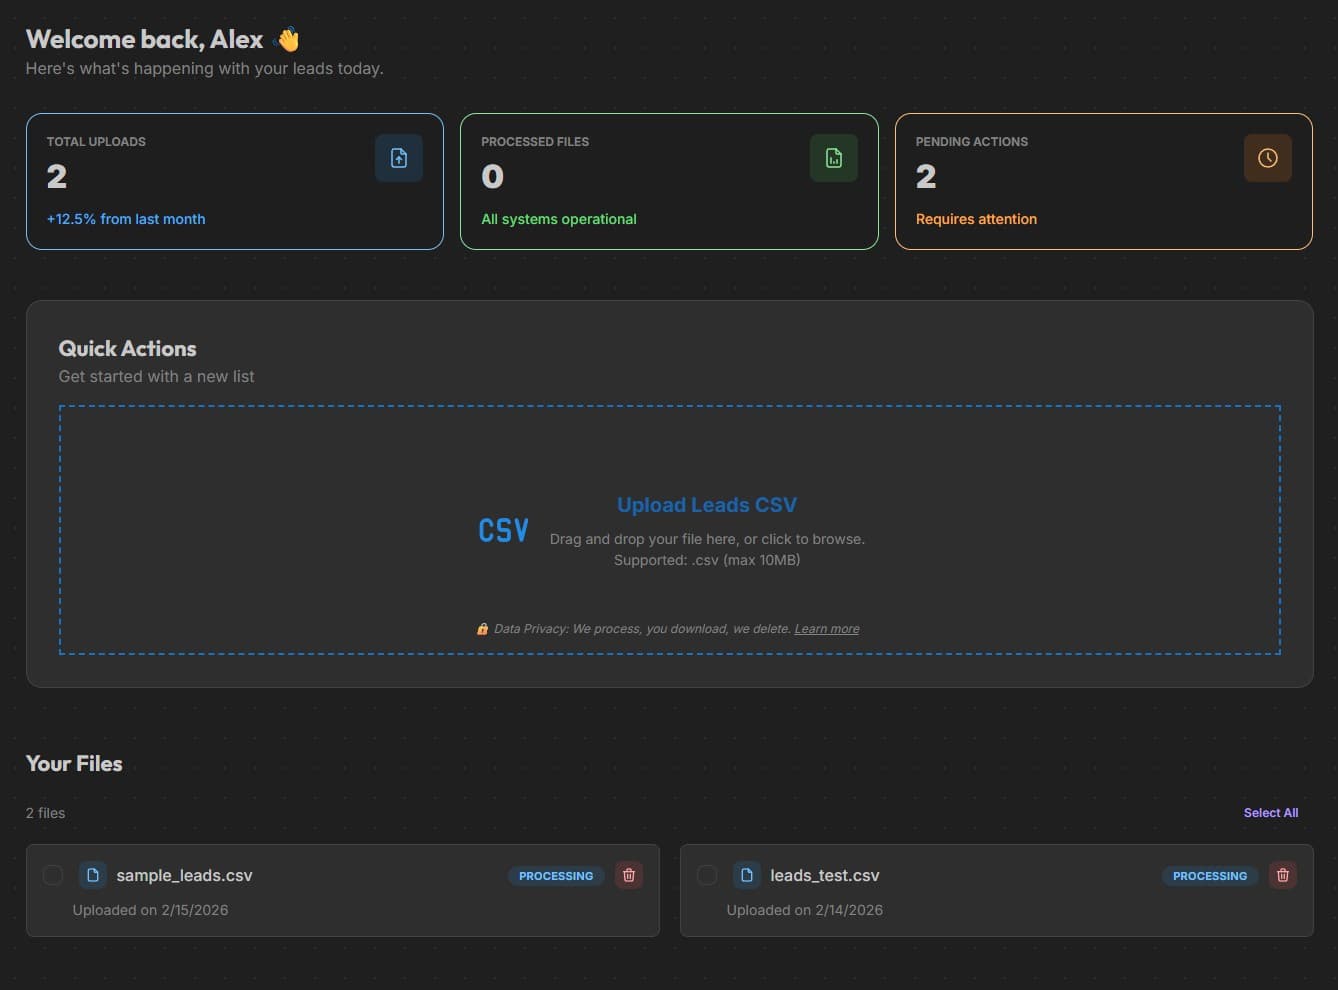Click the Your Files section heading

coord(74,763)
